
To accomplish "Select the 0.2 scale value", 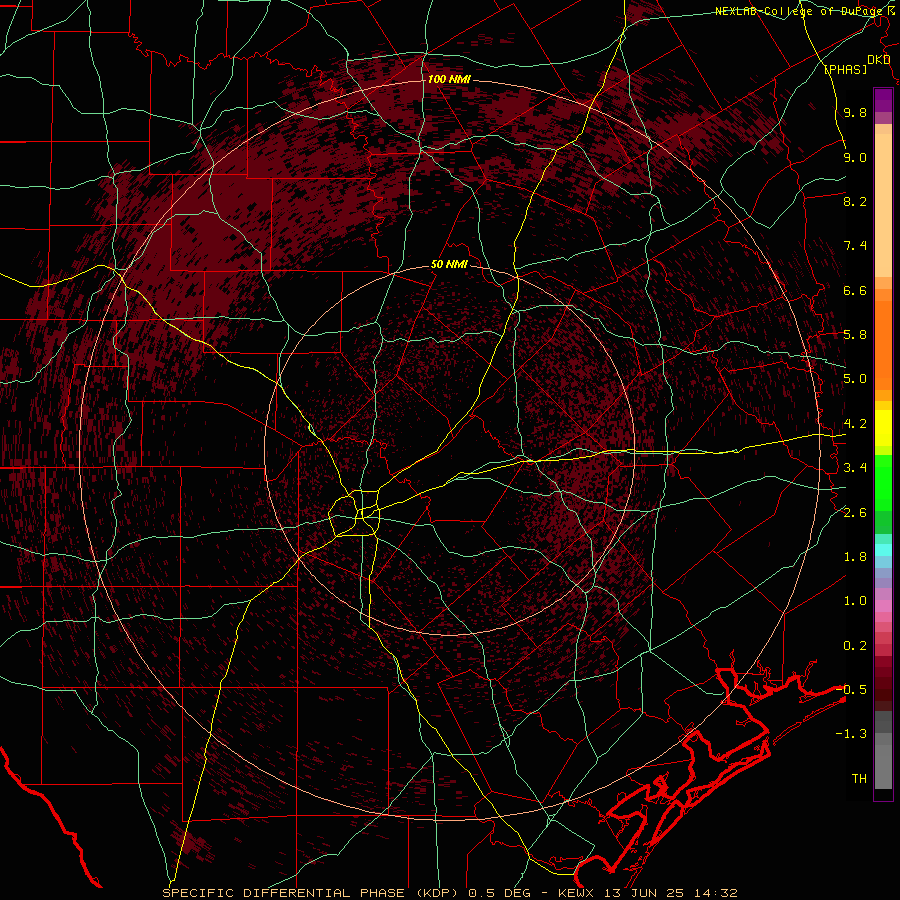I will coord(855,646).
